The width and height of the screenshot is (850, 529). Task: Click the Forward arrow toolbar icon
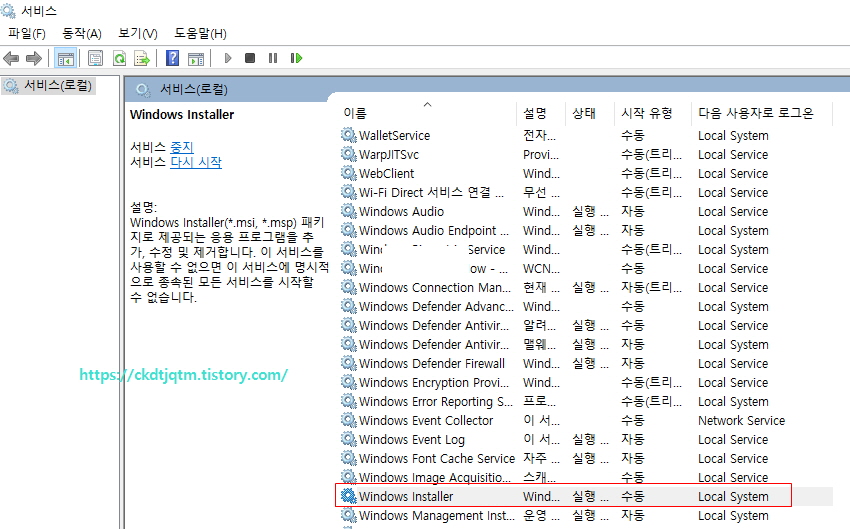click(34, 58)
